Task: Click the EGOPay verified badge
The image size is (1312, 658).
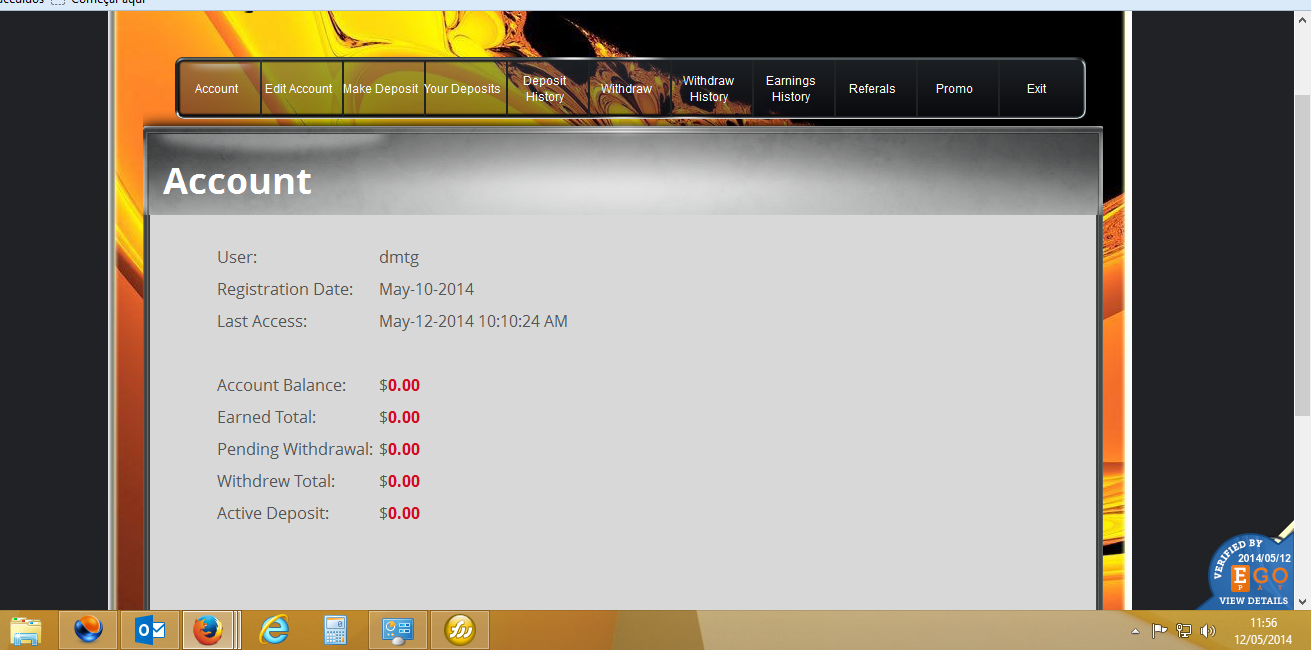Action: point(1253,574)
